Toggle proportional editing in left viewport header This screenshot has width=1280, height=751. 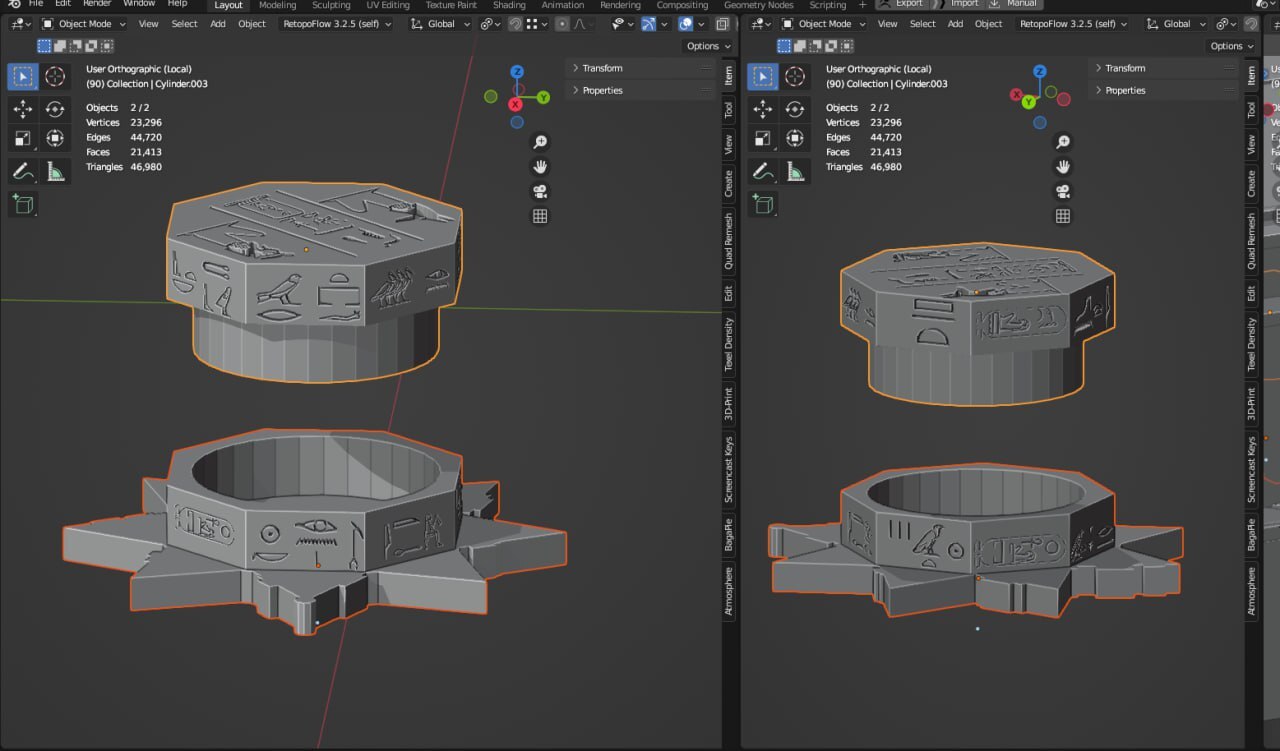point(562,24)
